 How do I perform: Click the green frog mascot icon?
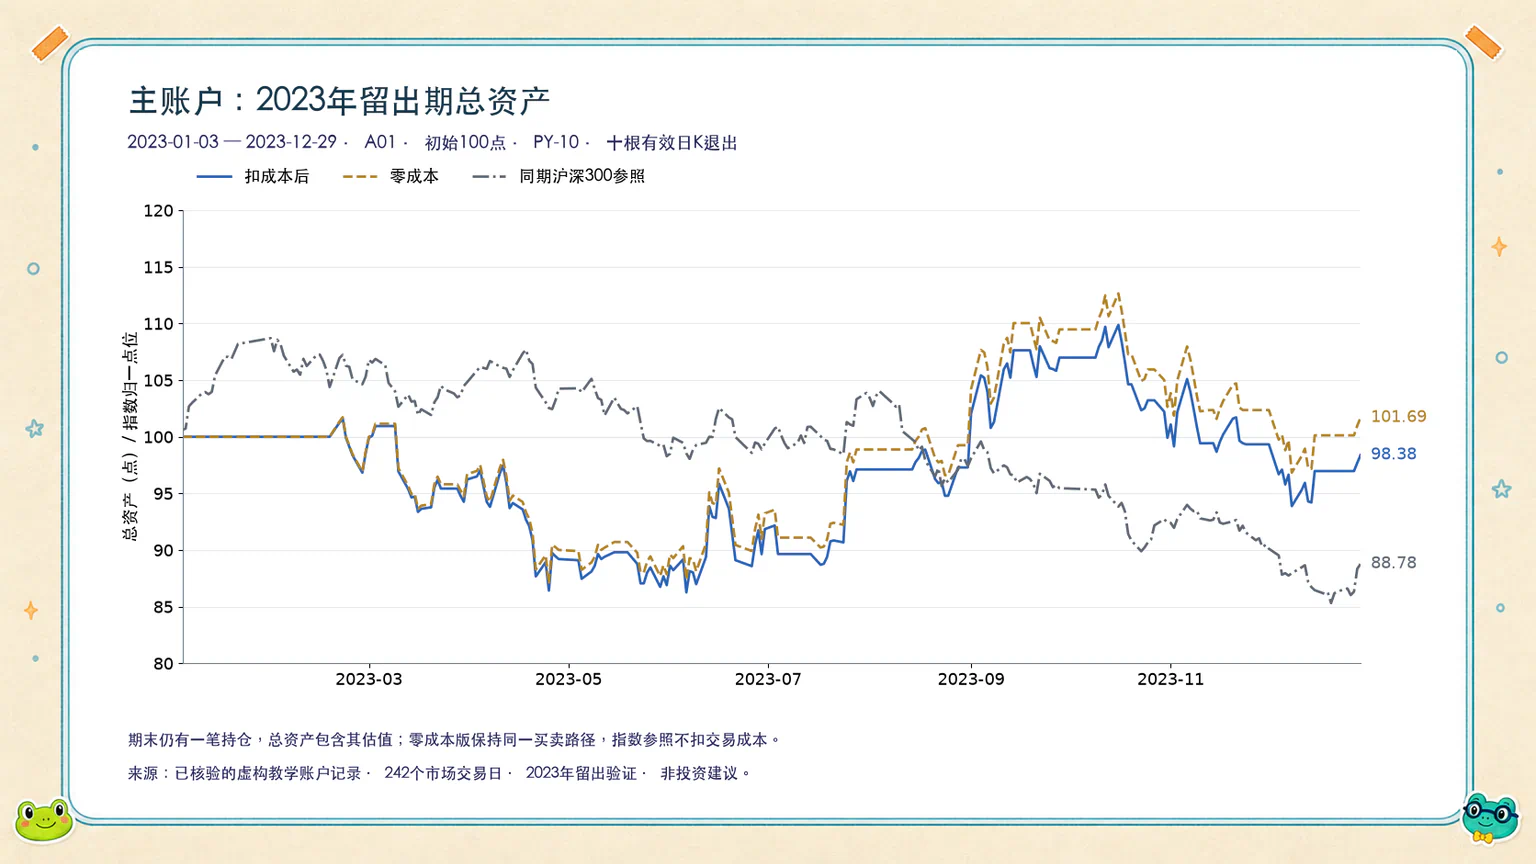tap(44, 820)
